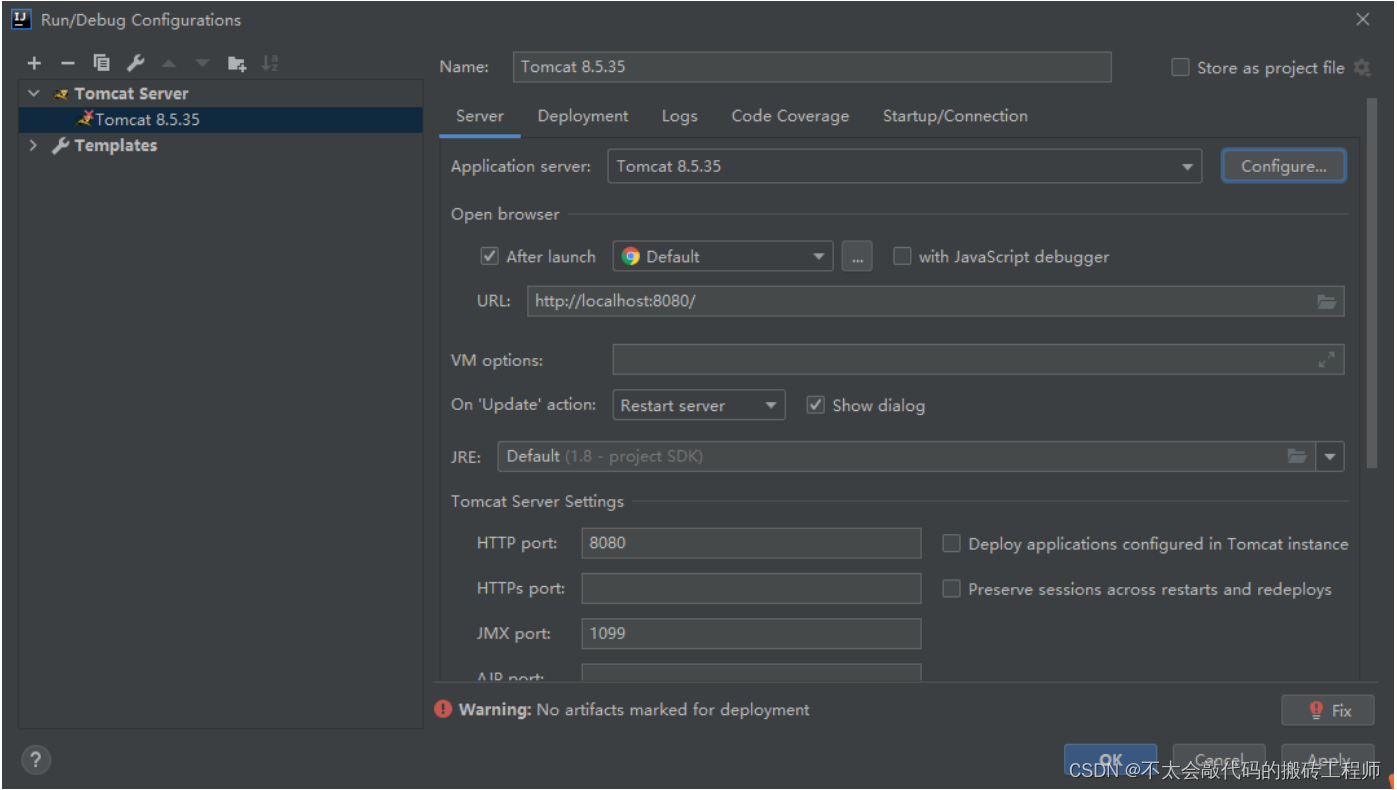Uncheck the After launch checkbox
Image resolution: width=1397 pixels, height=790 pixels.
point(489,256)
